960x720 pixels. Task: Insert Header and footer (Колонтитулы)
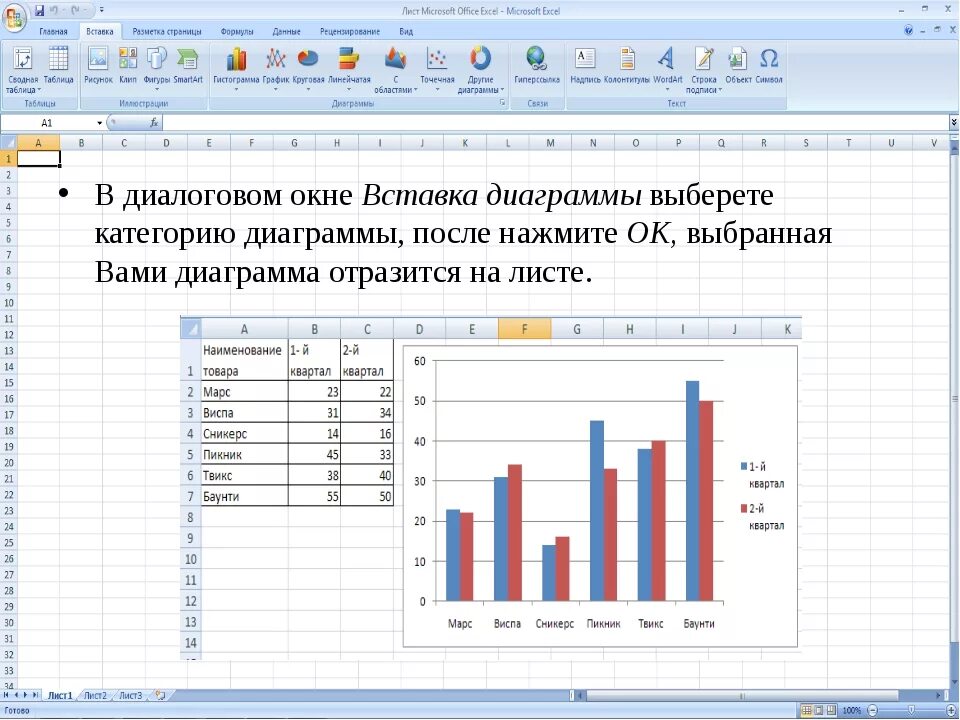[627, 66]
